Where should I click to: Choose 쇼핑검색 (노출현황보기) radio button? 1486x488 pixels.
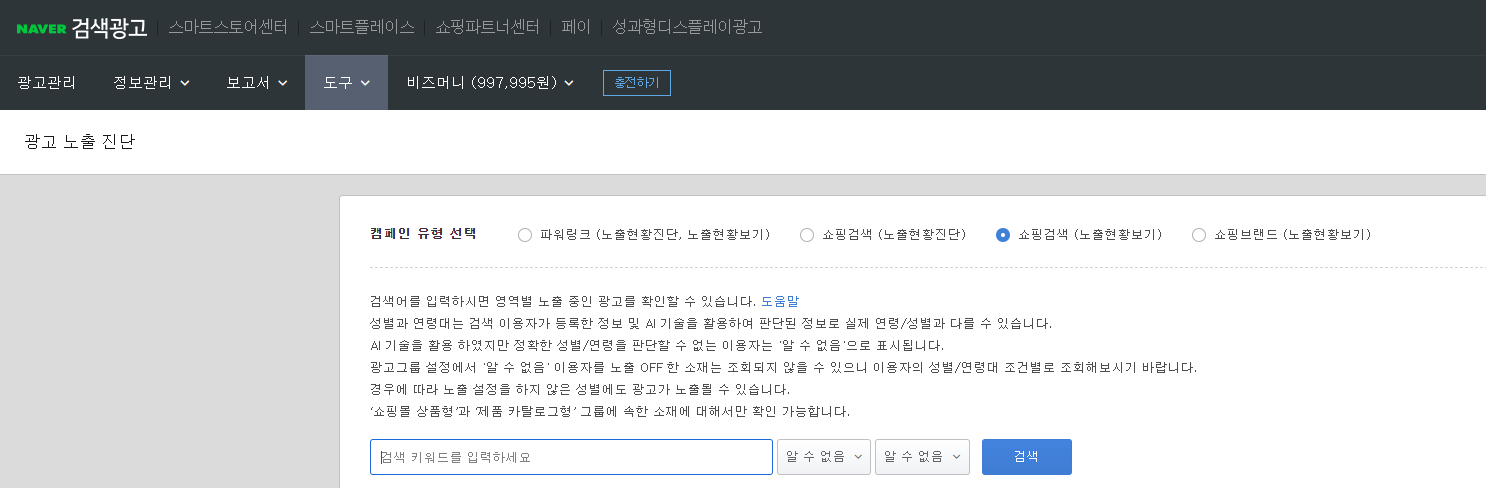[x=1003, y=235]
